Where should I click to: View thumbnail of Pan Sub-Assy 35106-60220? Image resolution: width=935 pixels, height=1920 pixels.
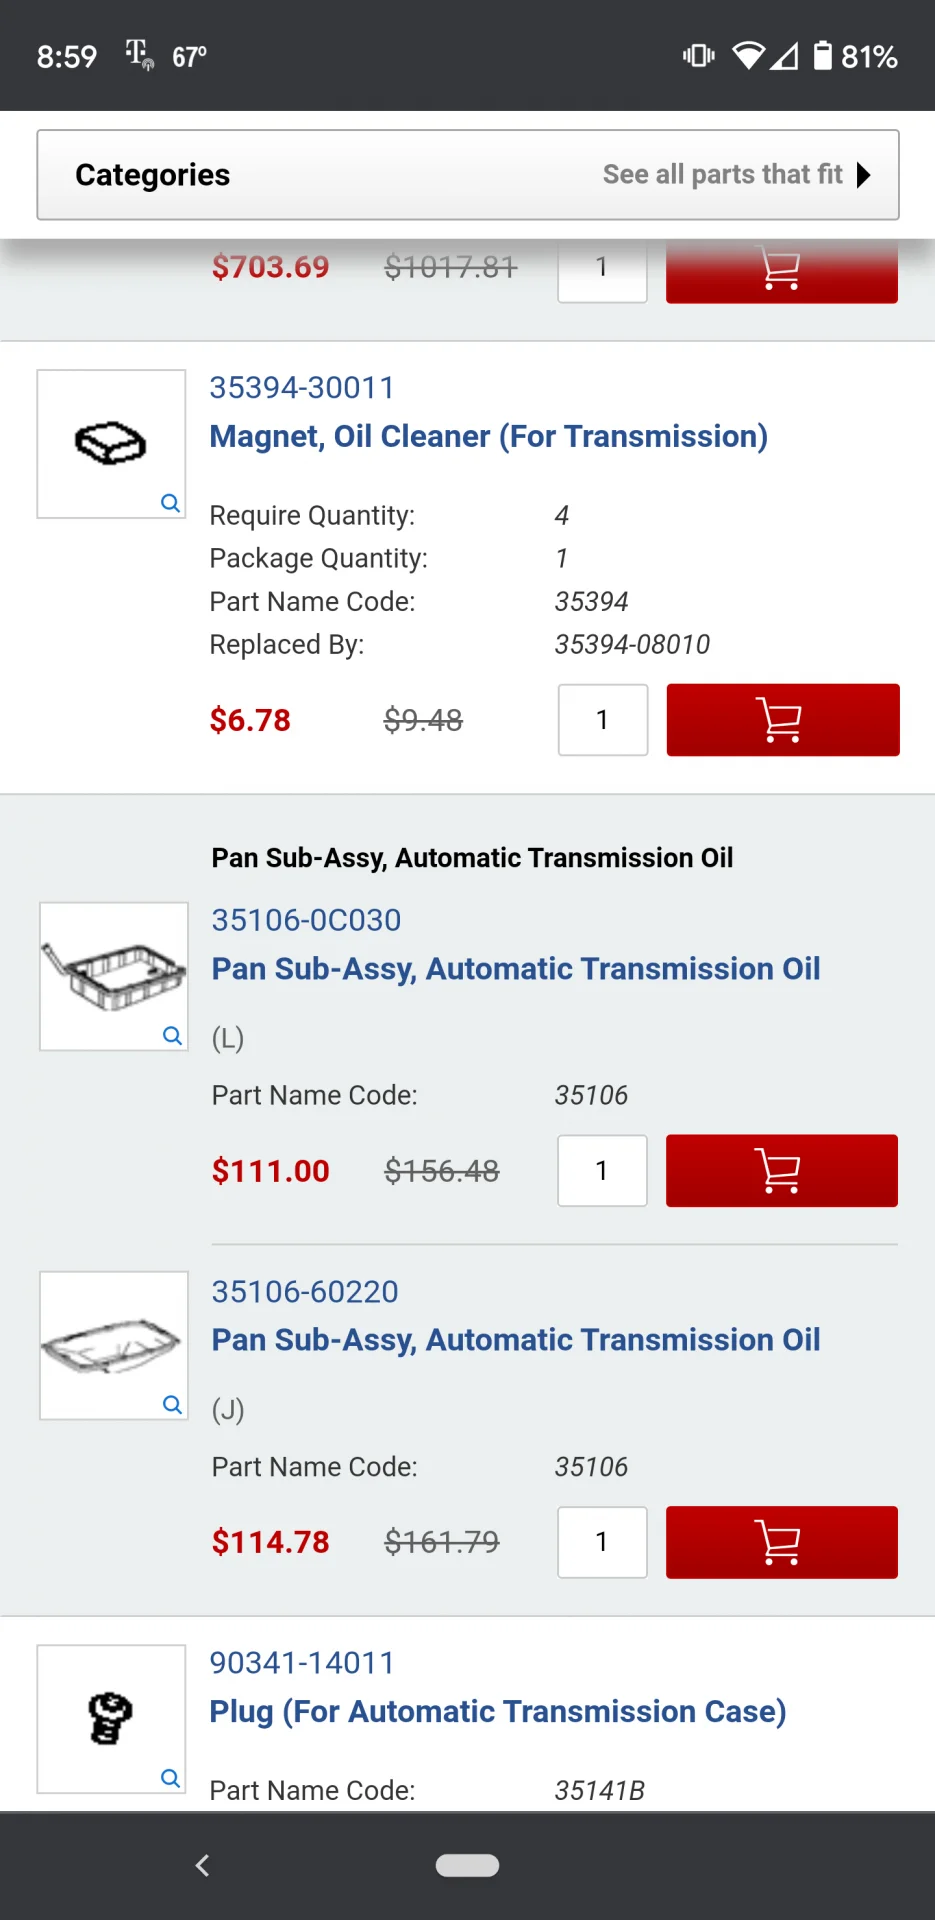click(112, 1344)
